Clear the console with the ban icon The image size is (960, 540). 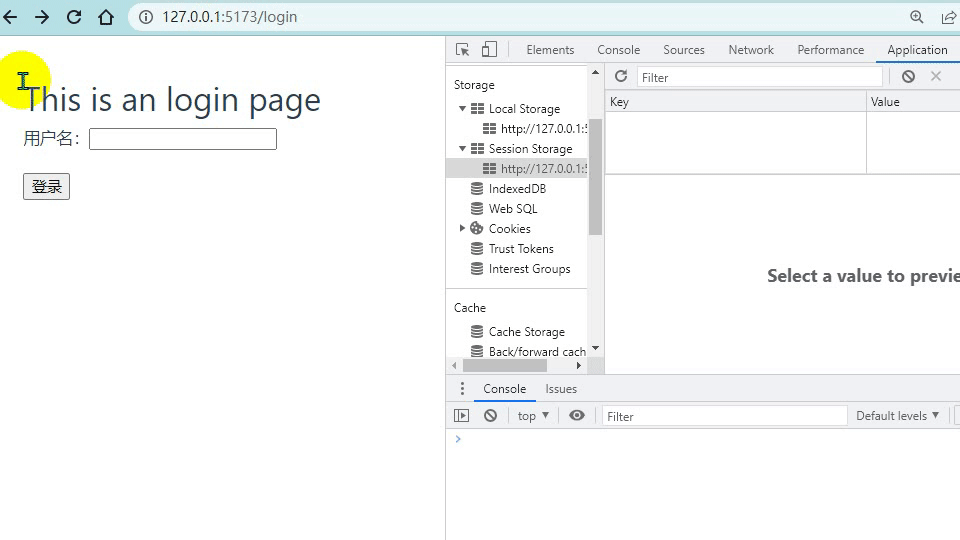coord(490,416)
